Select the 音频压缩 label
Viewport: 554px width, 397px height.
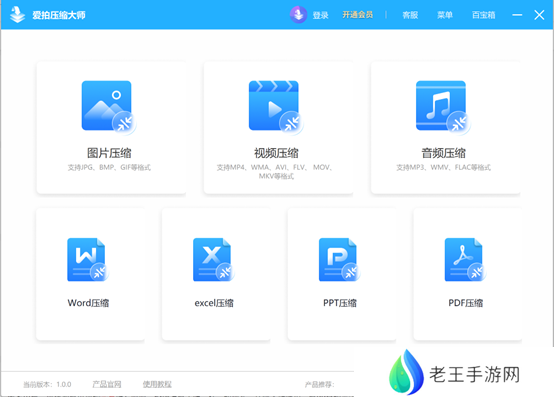point(443,153)
